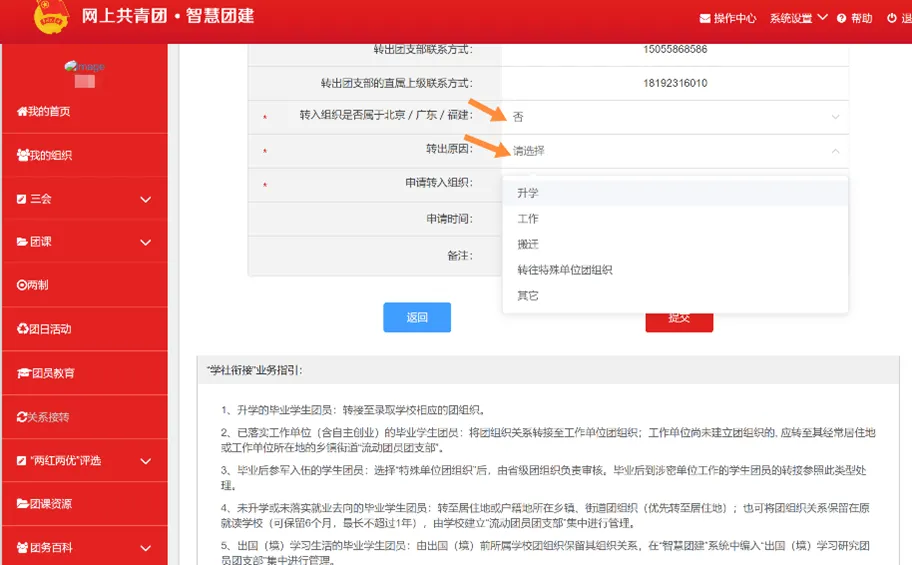Expand the "两红两优"评选 chevron
The image size is (912, 565).
[145, 461]
